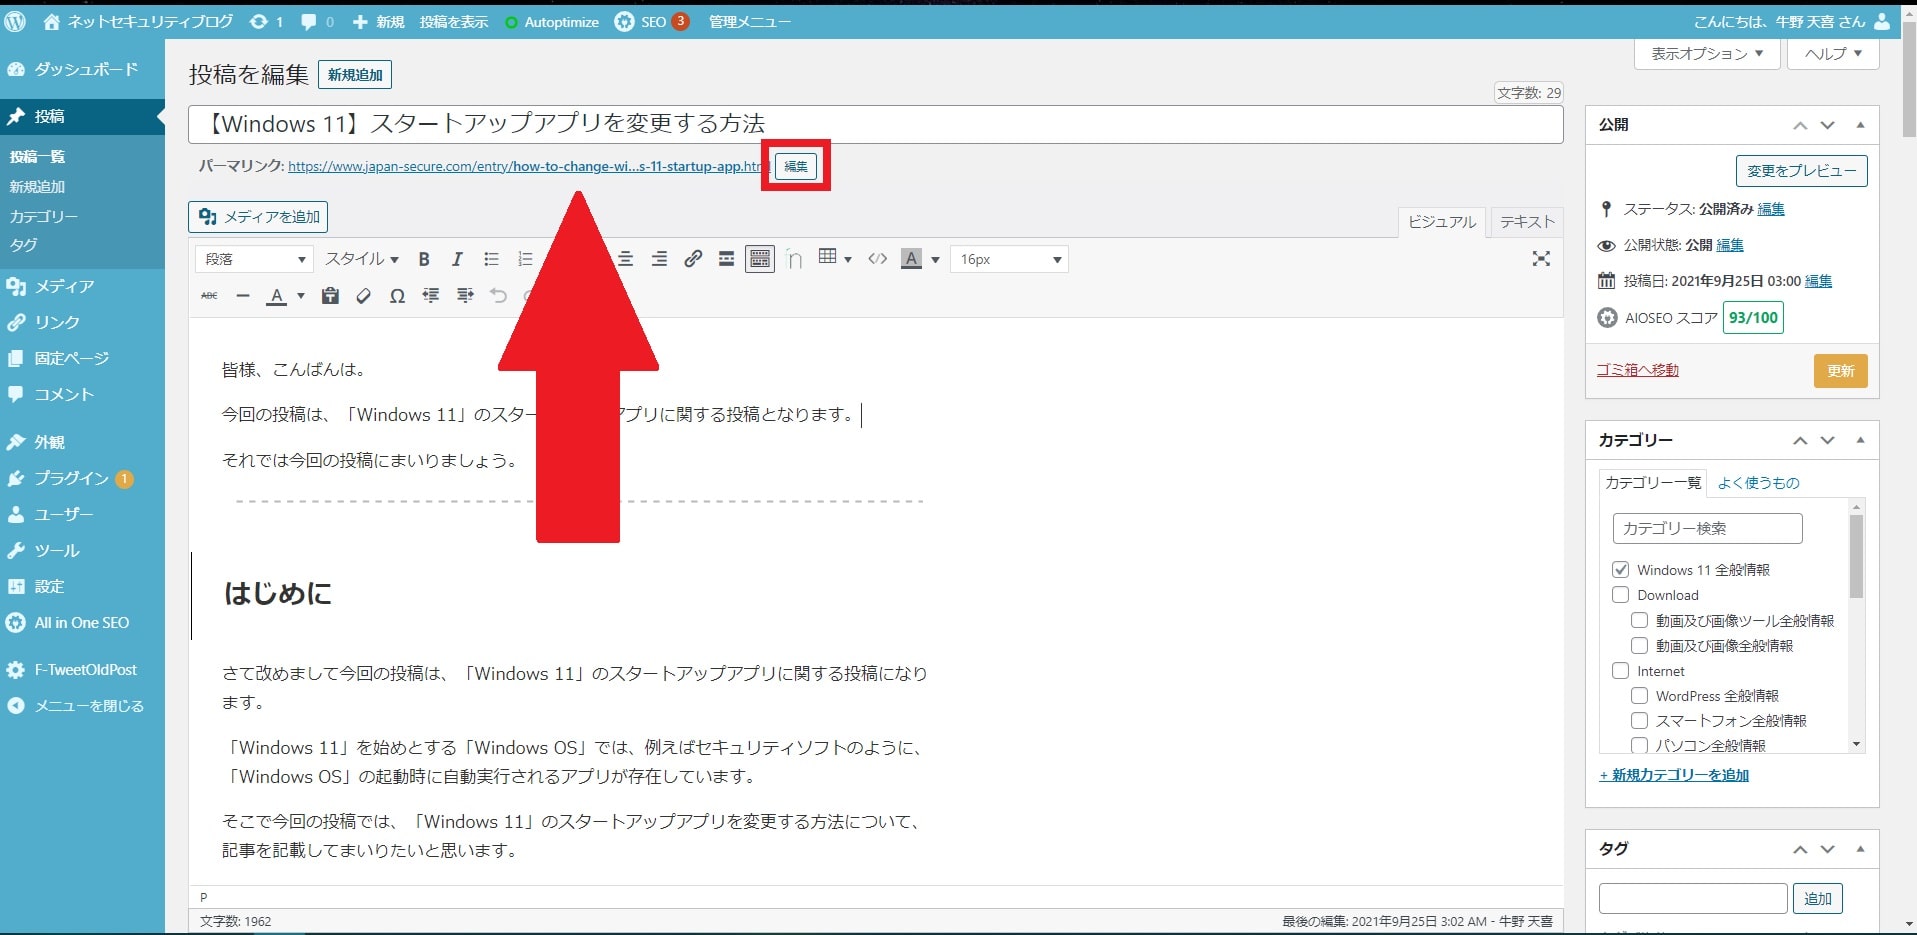Check WordPress 全般情報 category
The width and height of the screenshot is (1917, 935).
1639,695
